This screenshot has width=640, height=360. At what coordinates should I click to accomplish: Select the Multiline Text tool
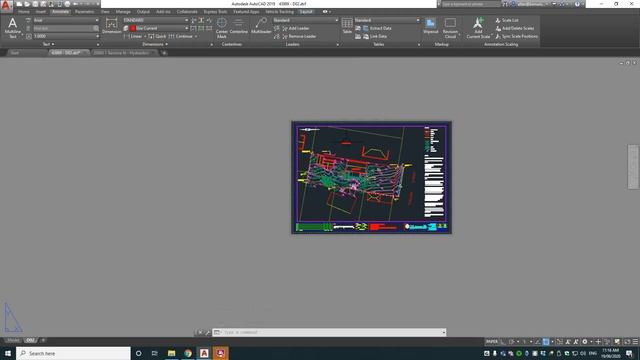point(12,27)
